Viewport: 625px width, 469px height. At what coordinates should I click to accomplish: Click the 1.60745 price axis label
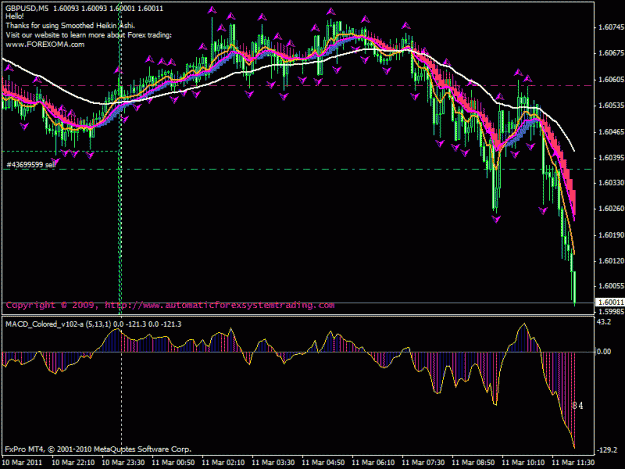tap(611, 27)
